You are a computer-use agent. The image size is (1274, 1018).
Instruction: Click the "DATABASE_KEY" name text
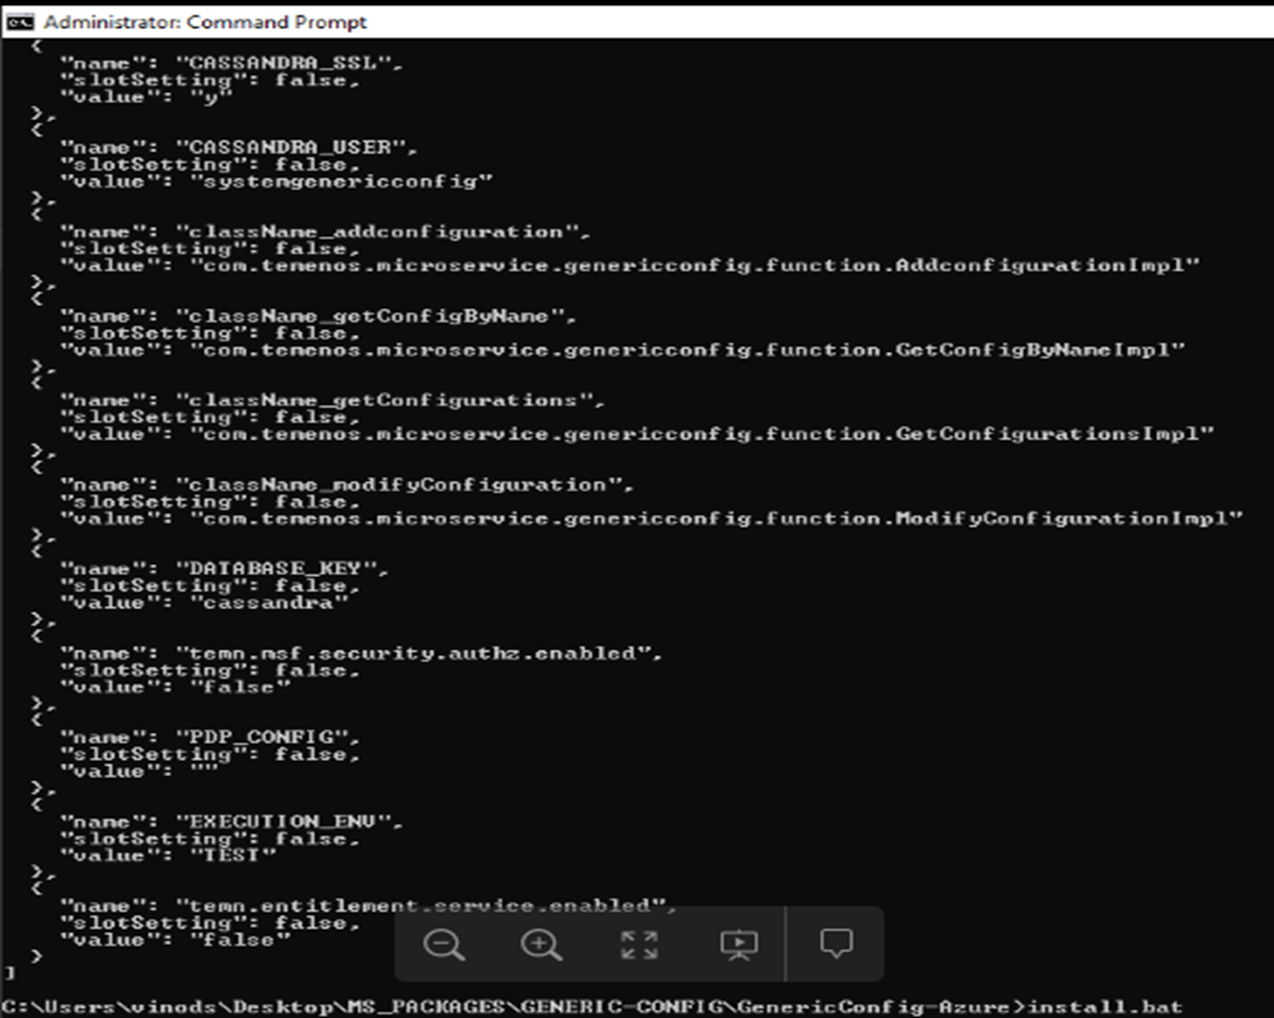pos(282,568)
